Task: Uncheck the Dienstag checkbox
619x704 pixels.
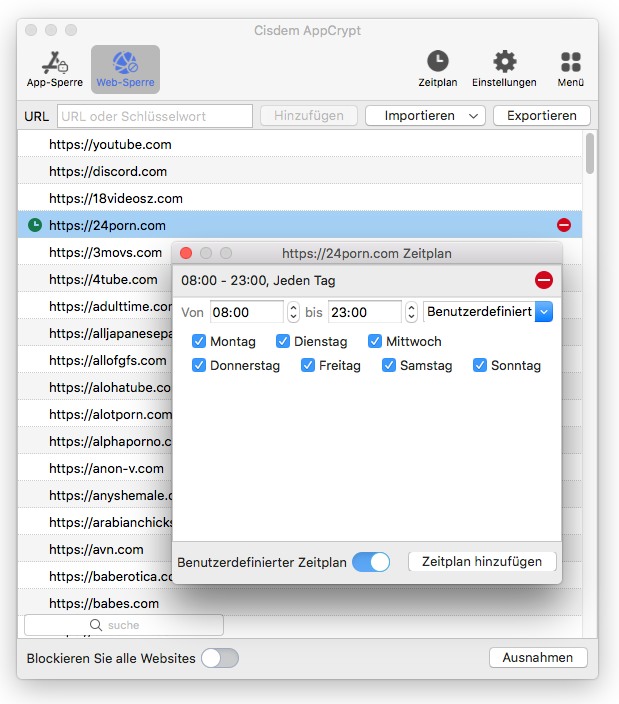Action: pyautogui.click(x=282, y=341)
